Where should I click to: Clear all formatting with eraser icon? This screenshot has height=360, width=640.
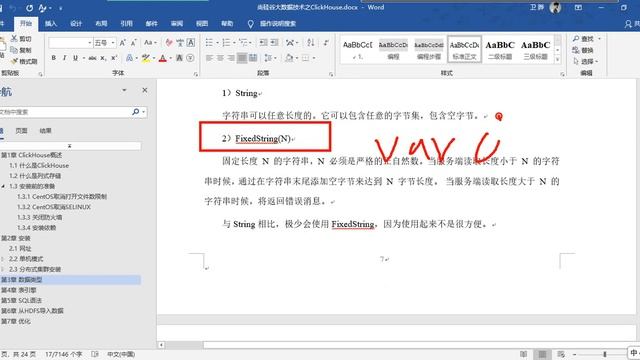pyautogui.click(x=169, y=43)
